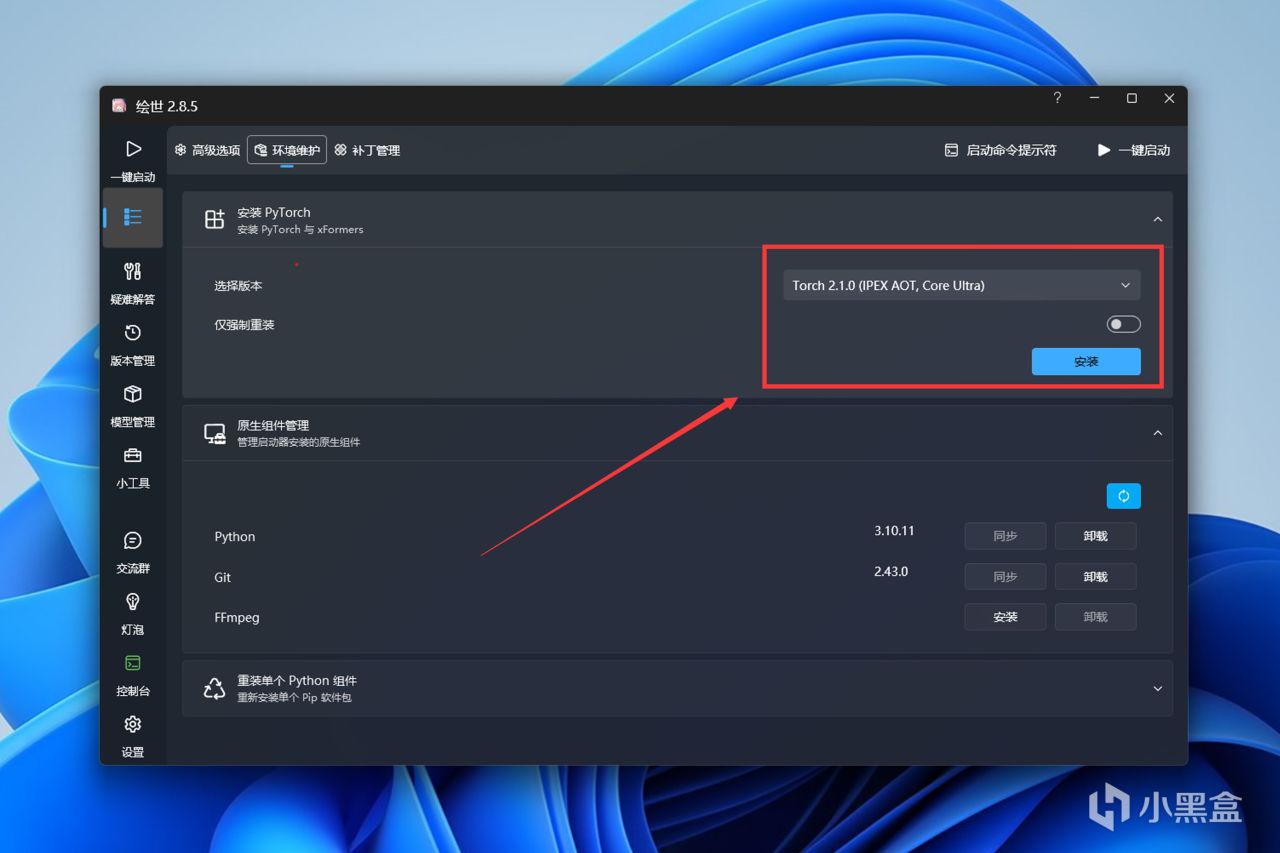Click the 安装 PyTorch section icon
This screenshot has width=1280, height=853.
214,220
